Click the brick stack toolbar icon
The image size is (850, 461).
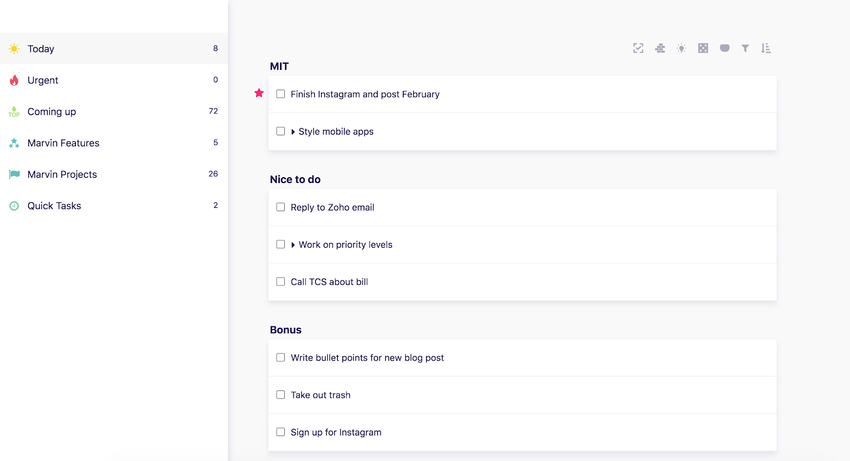pyautogui.click(x=660, y=48)
